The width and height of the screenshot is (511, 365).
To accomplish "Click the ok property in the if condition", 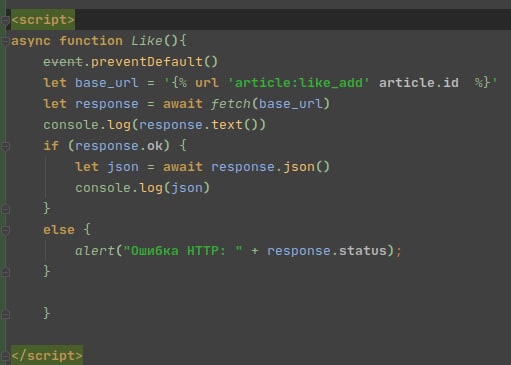I will [x=155, y=146].
